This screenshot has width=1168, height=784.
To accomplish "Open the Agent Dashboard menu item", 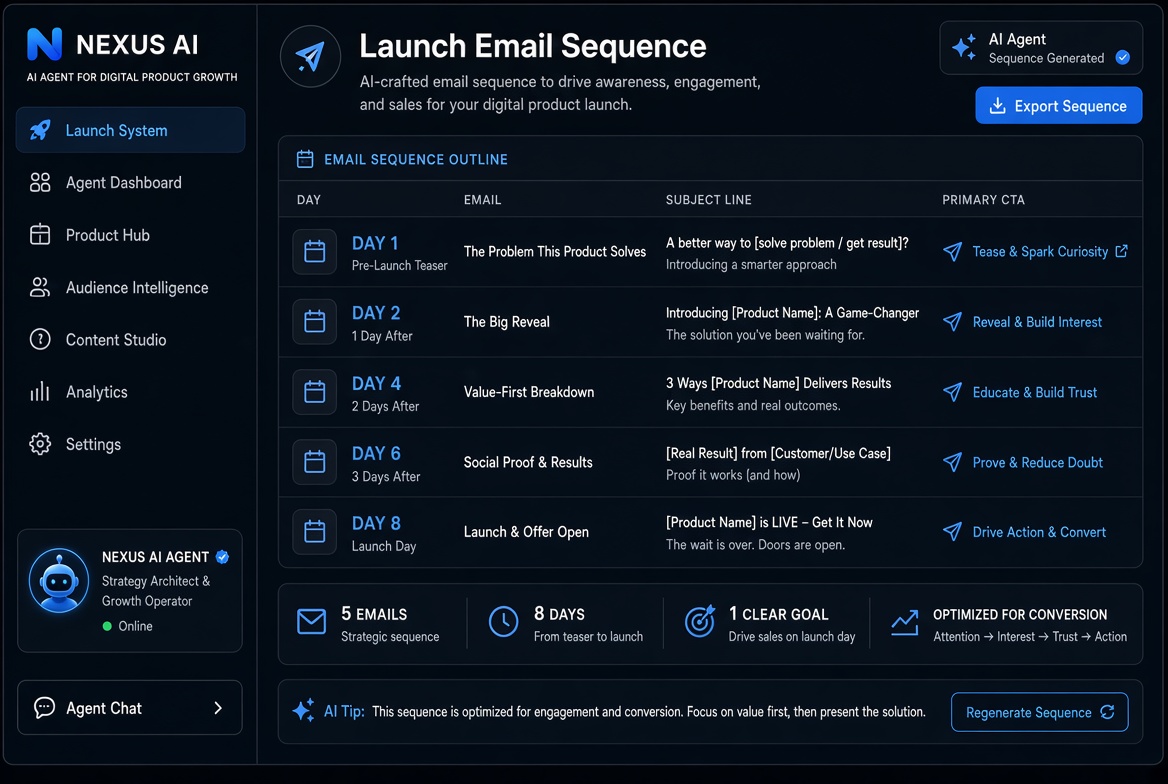I will point(124,183).
